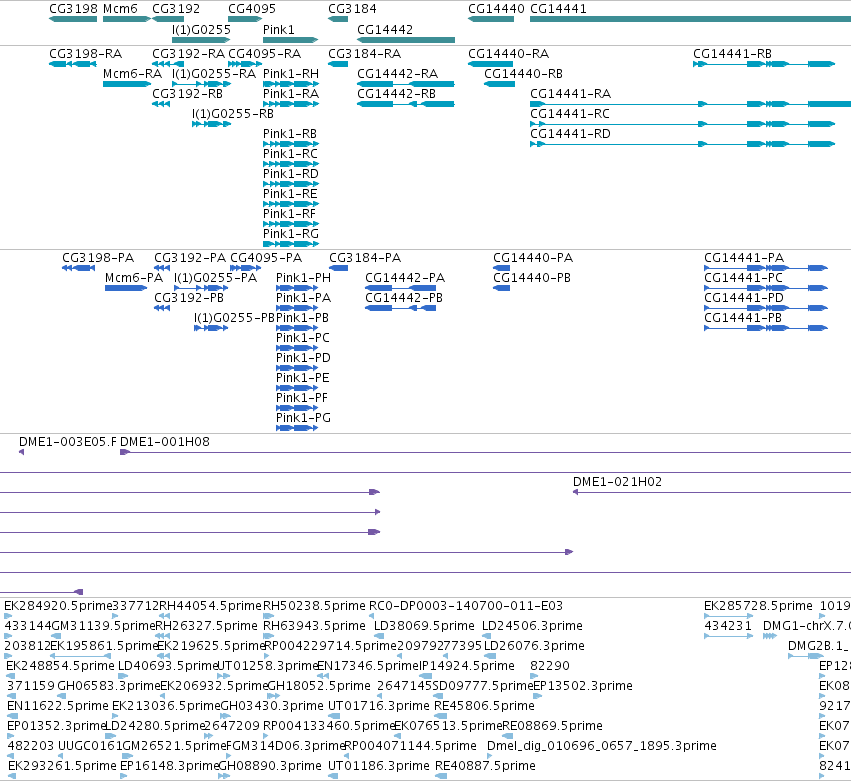Open the Pink1 gene feature label
851x781 pixels.
[278, 29]
